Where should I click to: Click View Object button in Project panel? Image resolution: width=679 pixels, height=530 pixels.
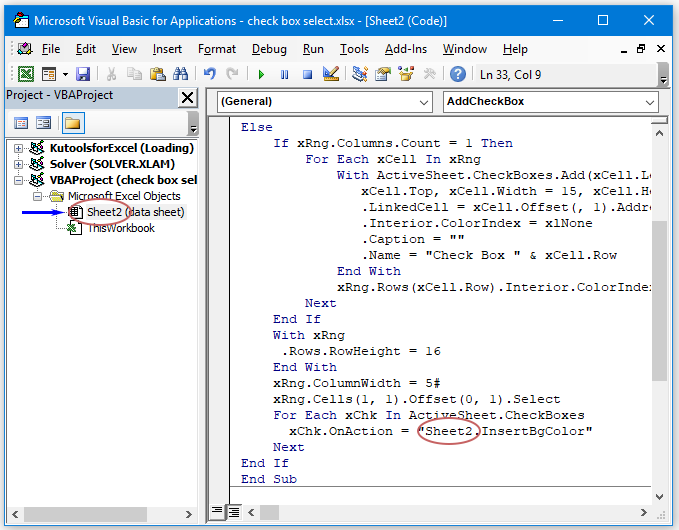click(x=44, y=122)
